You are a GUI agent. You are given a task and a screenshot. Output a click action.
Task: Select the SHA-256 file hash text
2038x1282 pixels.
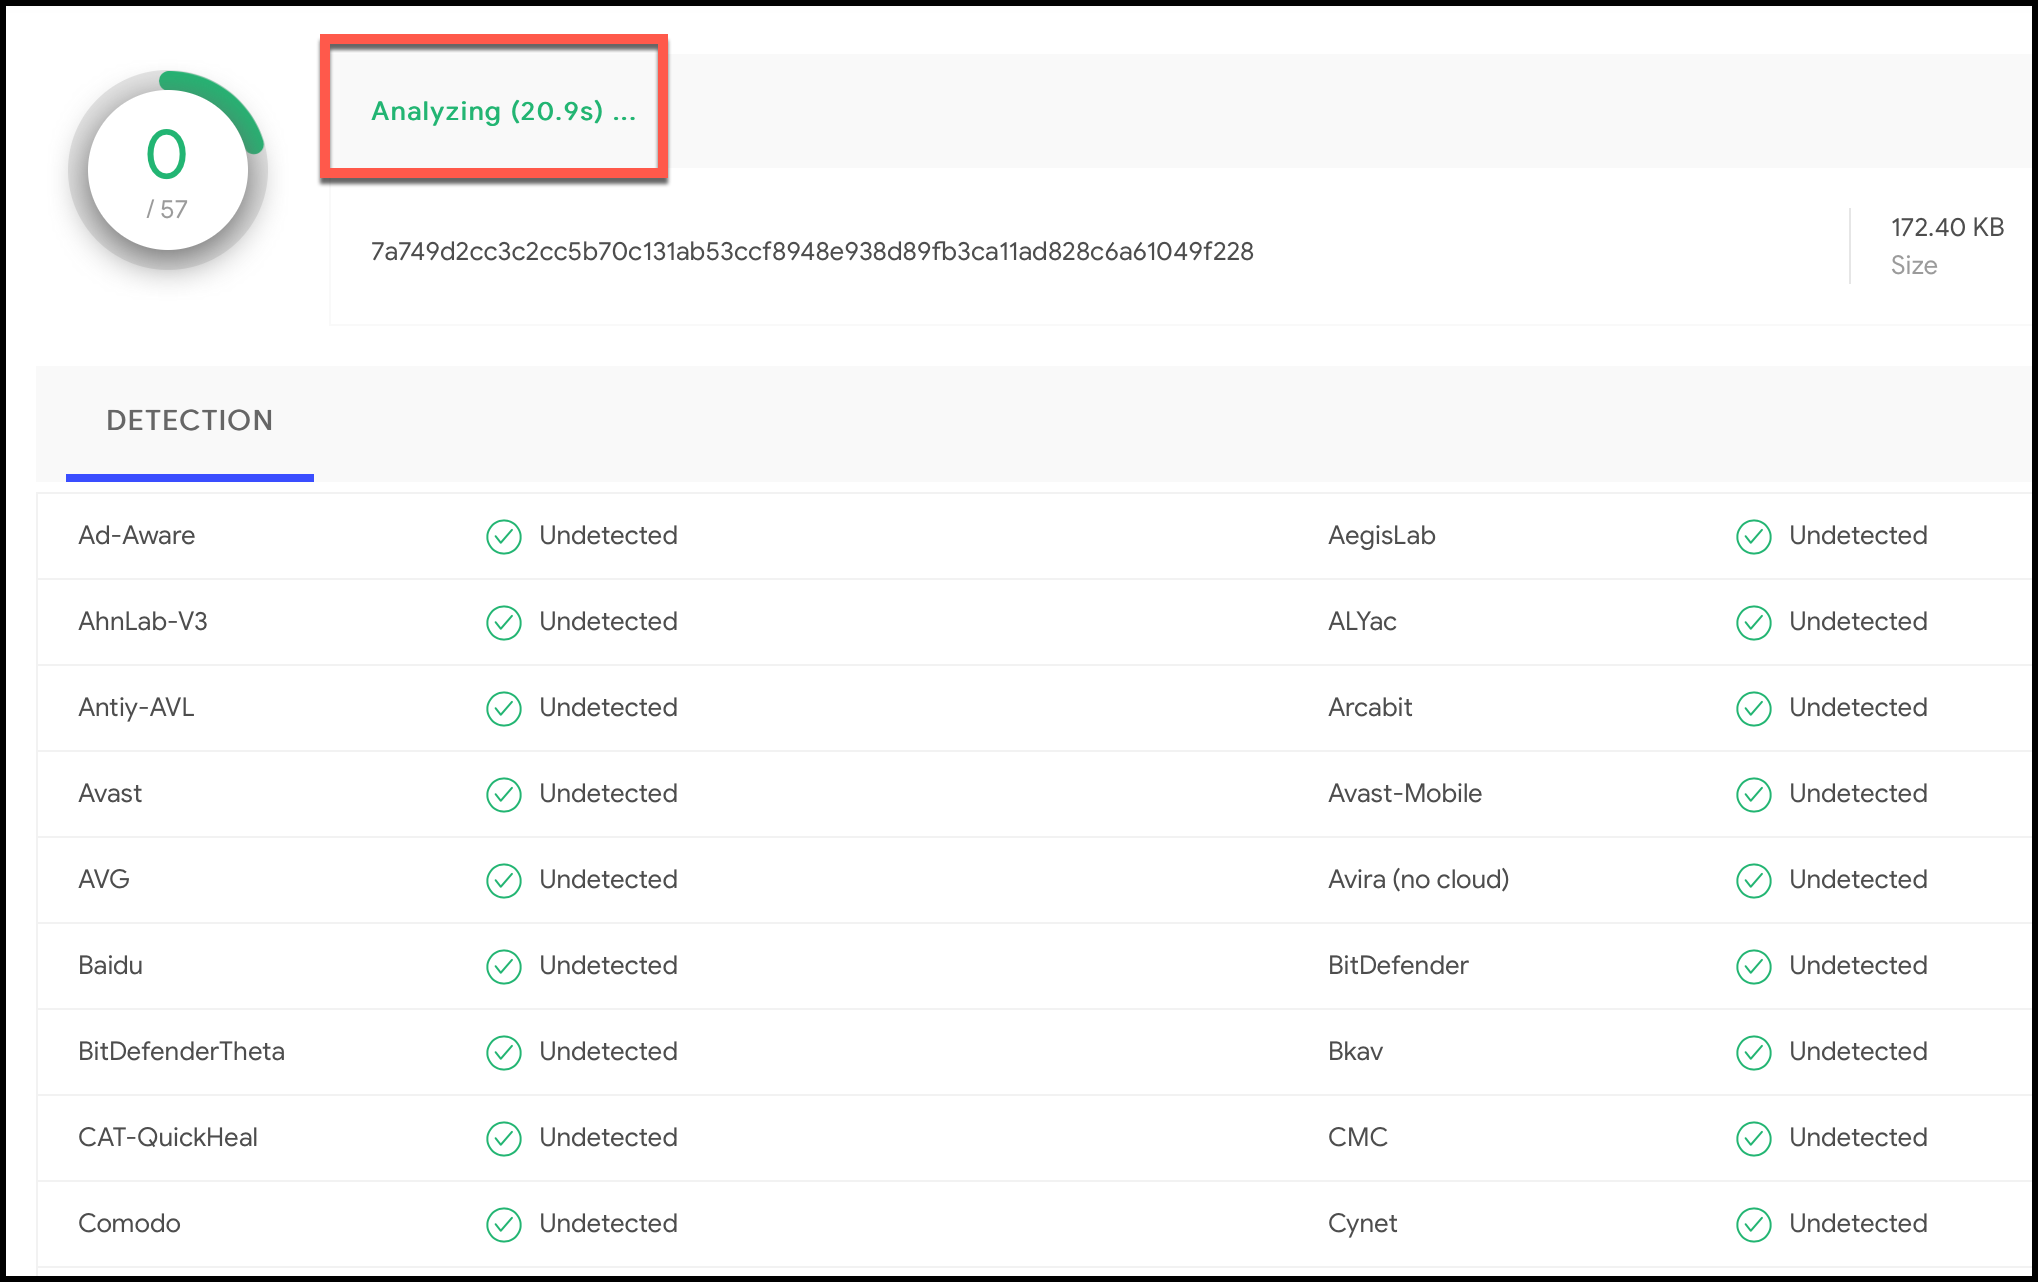pos(811,252)
